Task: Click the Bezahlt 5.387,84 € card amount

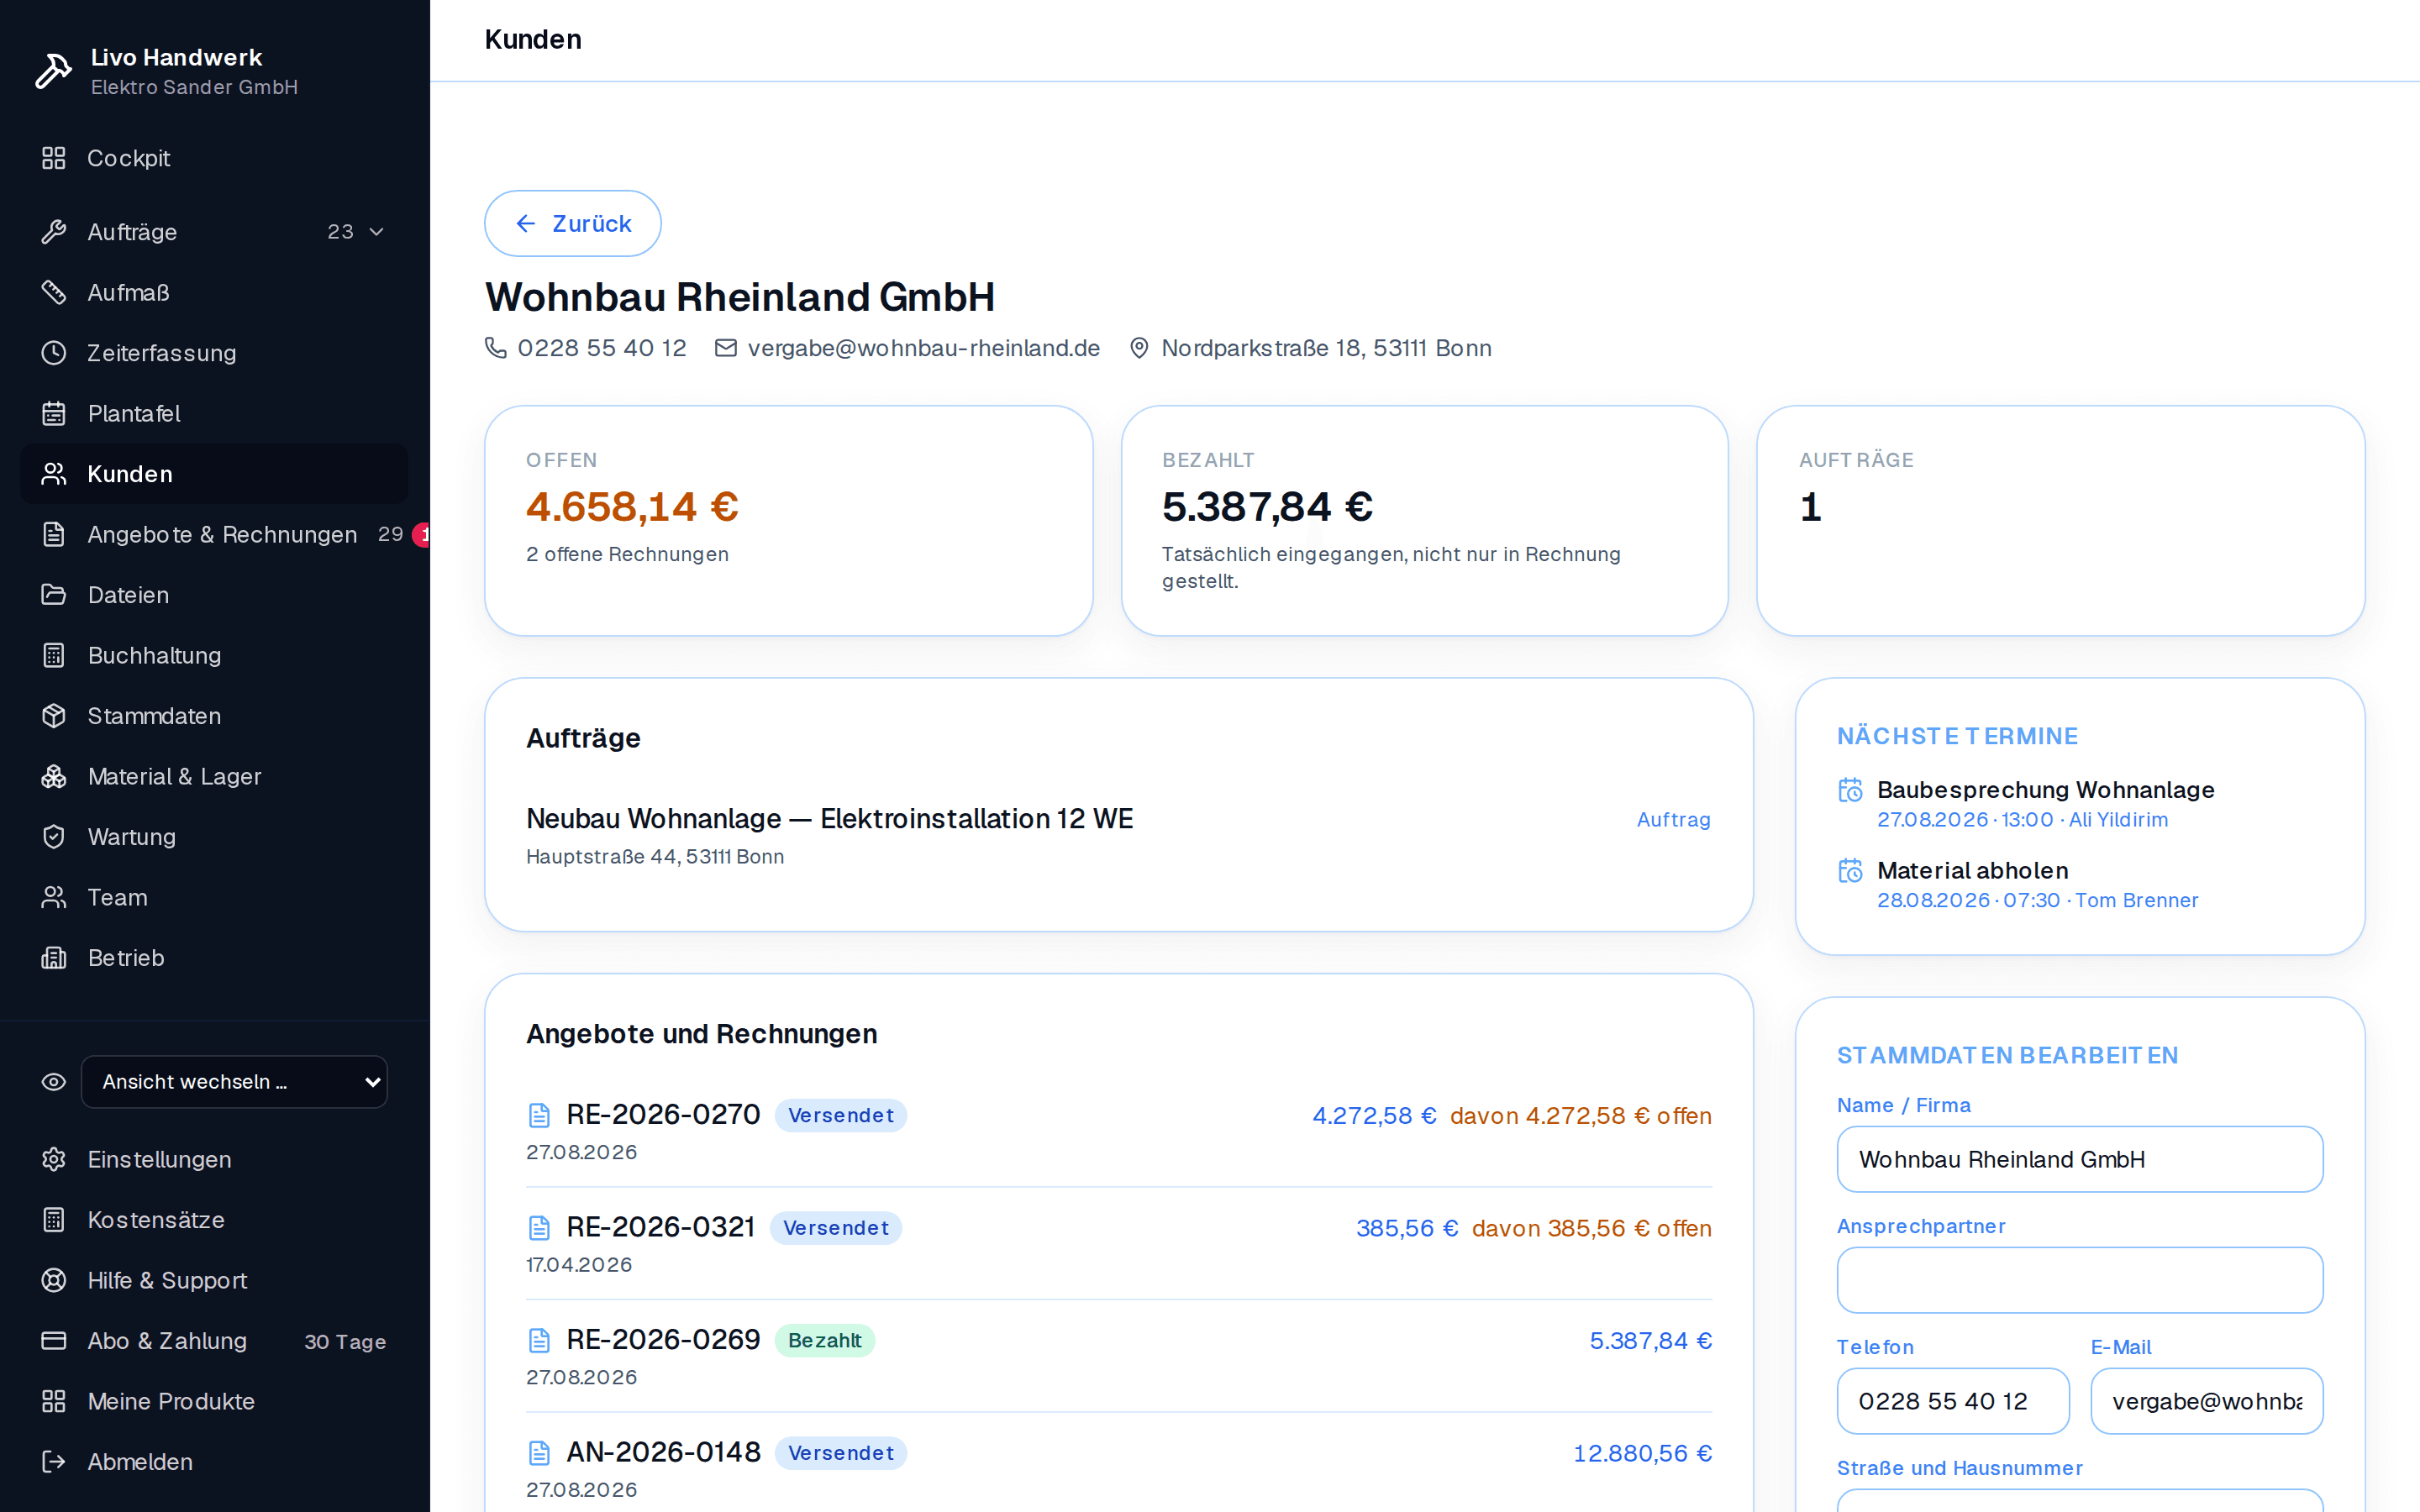Action: pyautogui.click(x=1267, y=507)
